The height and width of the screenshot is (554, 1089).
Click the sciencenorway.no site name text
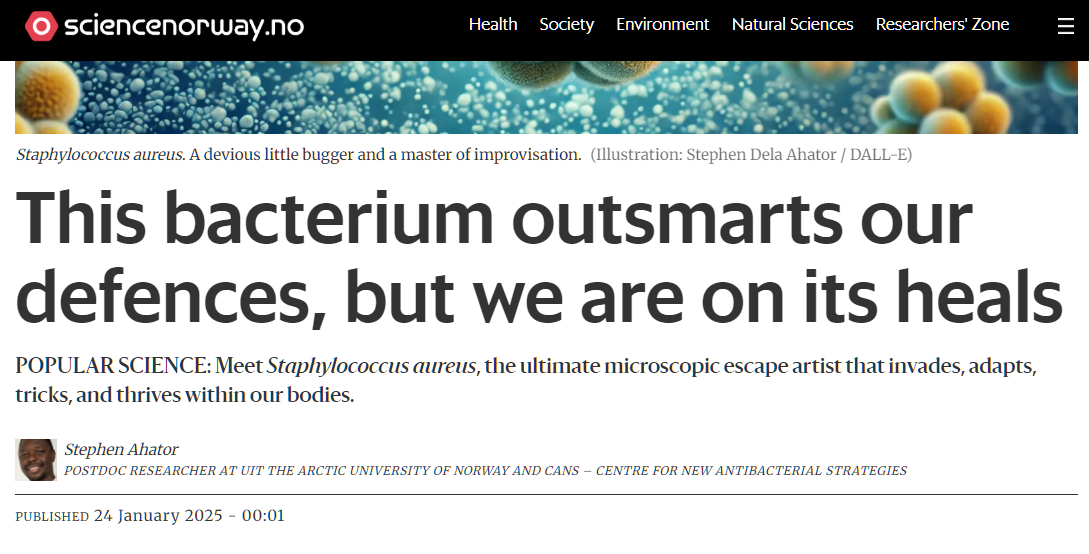coord(184,26)
